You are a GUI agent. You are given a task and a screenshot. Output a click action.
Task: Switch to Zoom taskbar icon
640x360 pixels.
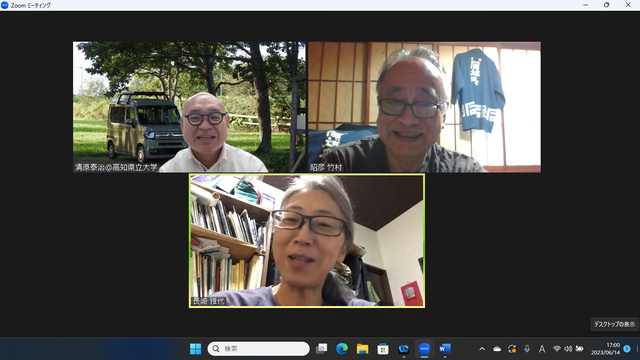(424, 349)
